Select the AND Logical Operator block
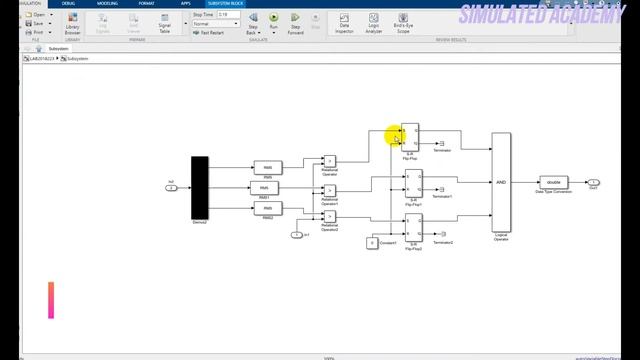Viewport: 640px width, 360px height. 501,182
